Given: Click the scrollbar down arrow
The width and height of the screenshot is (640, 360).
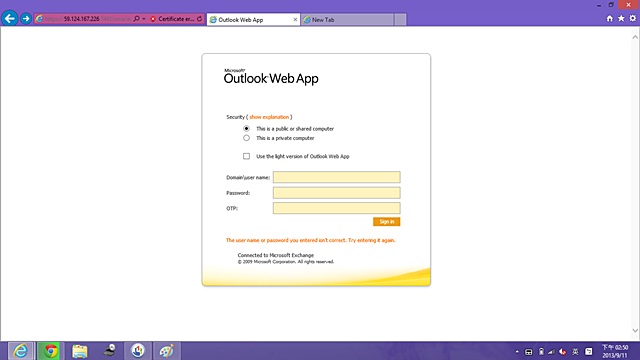Looking at the screenshot, I should 635,331.
